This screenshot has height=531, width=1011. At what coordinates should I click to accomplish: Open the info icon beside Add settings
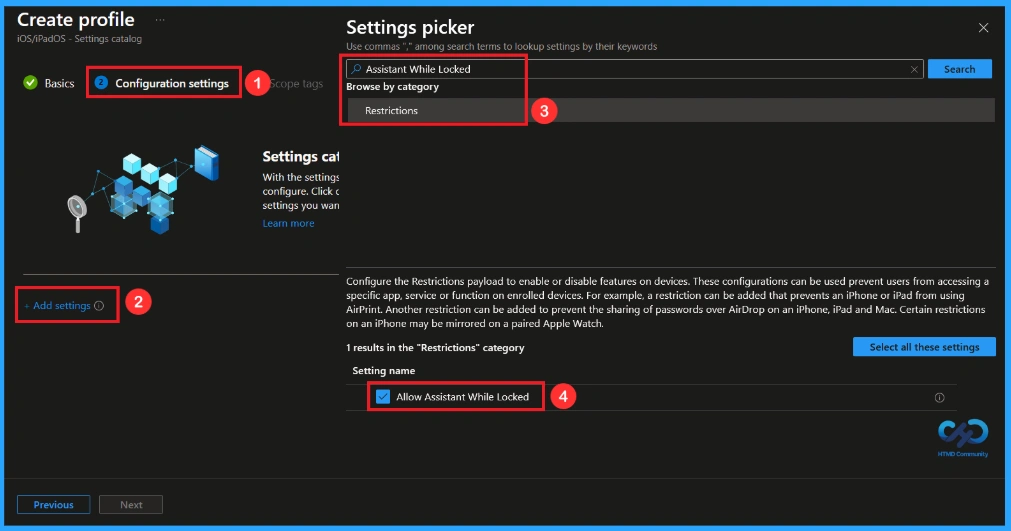pos(99,305)
